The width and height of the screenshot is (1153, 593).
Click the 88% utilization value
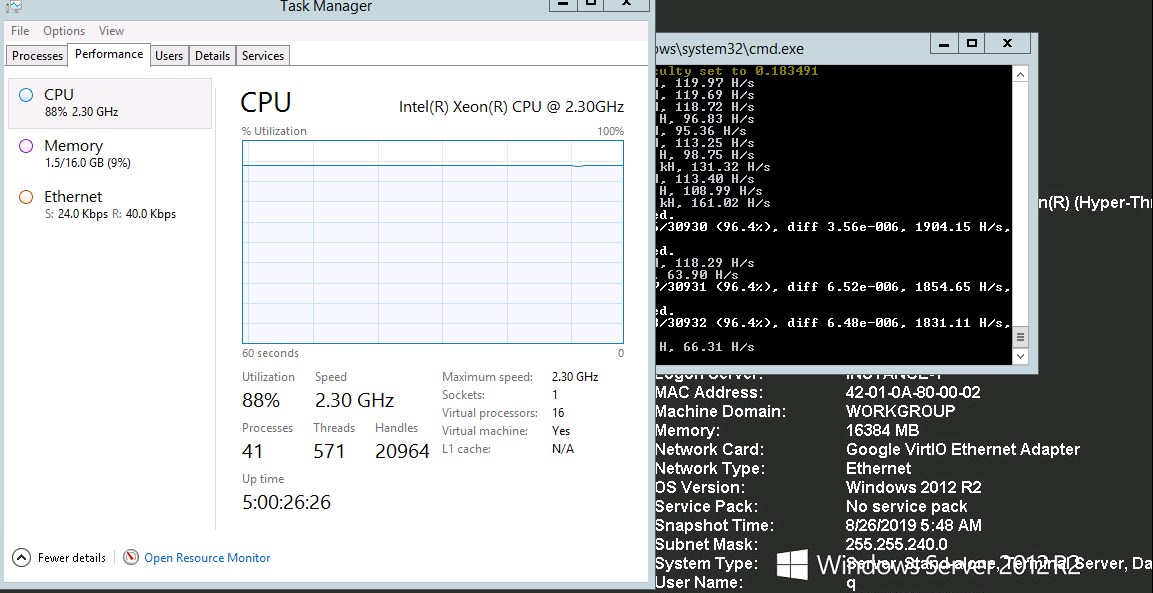pos(261,401)
